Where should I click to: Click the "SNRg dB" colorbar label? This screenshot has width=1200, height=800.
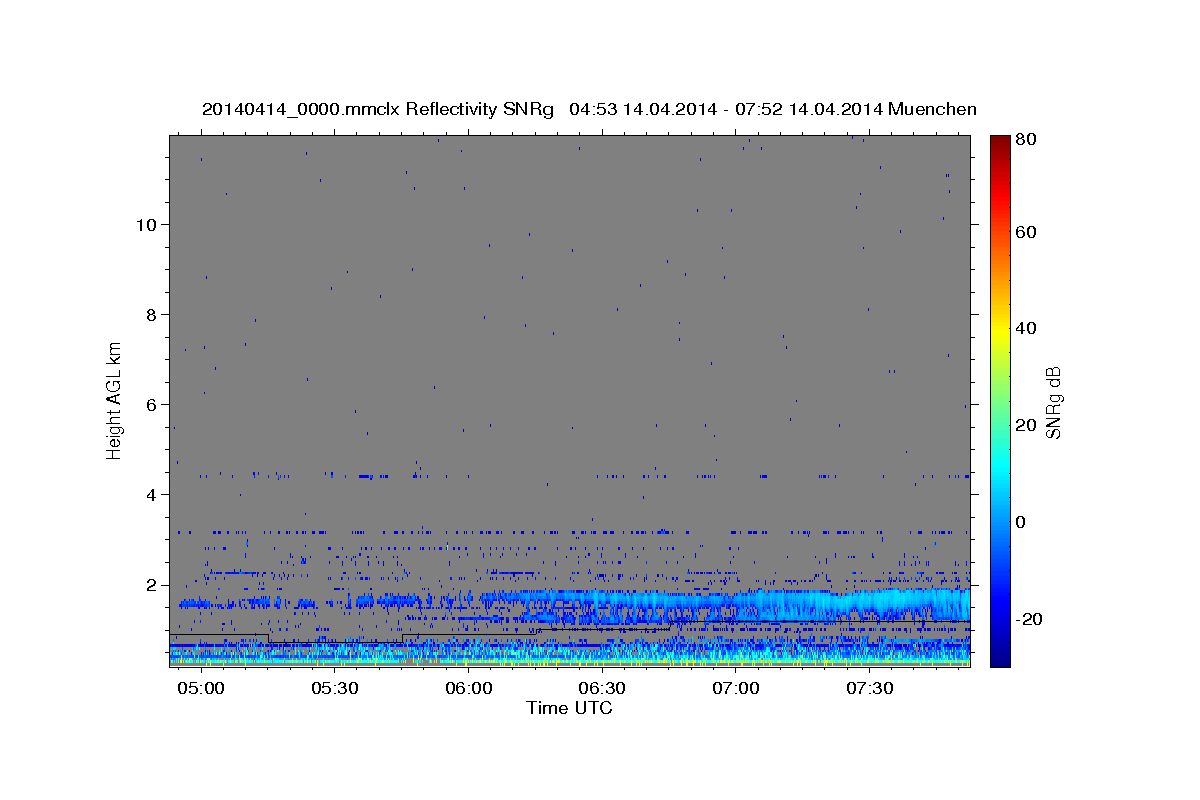coord(1053,402)
